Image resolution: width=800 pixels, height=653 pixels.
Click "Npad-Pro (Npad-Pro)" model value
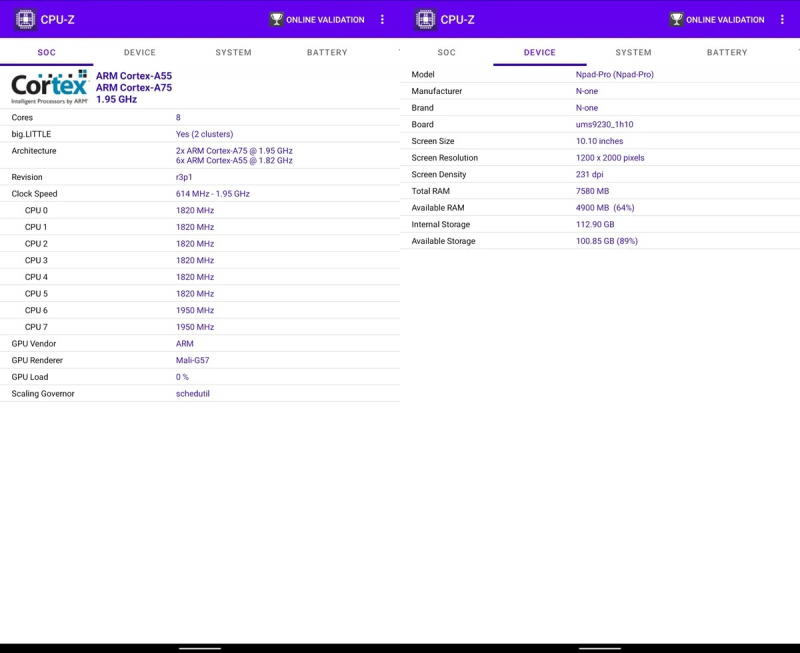[614, 74]
